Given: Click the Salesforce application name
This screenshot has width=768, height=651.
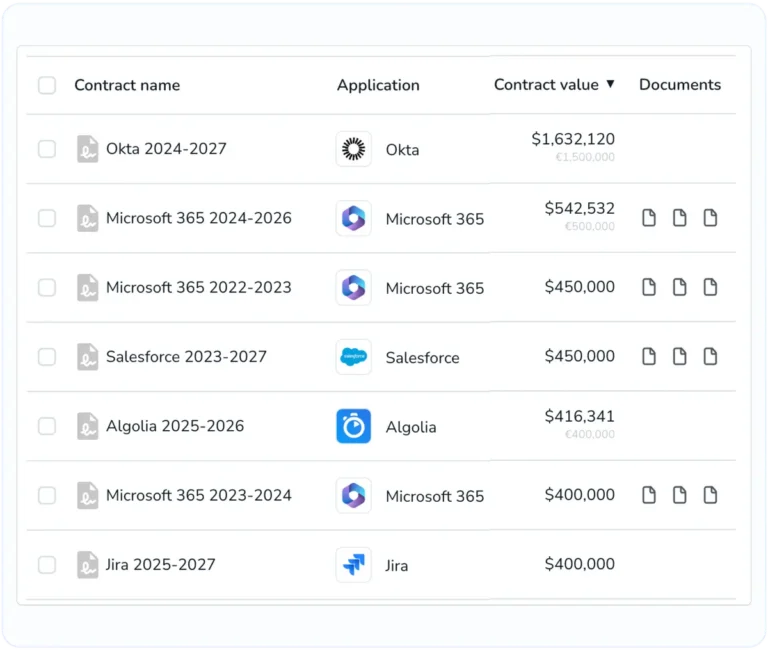Looking at the screenshot, I should pyautogui.click(x=423, y=358).
